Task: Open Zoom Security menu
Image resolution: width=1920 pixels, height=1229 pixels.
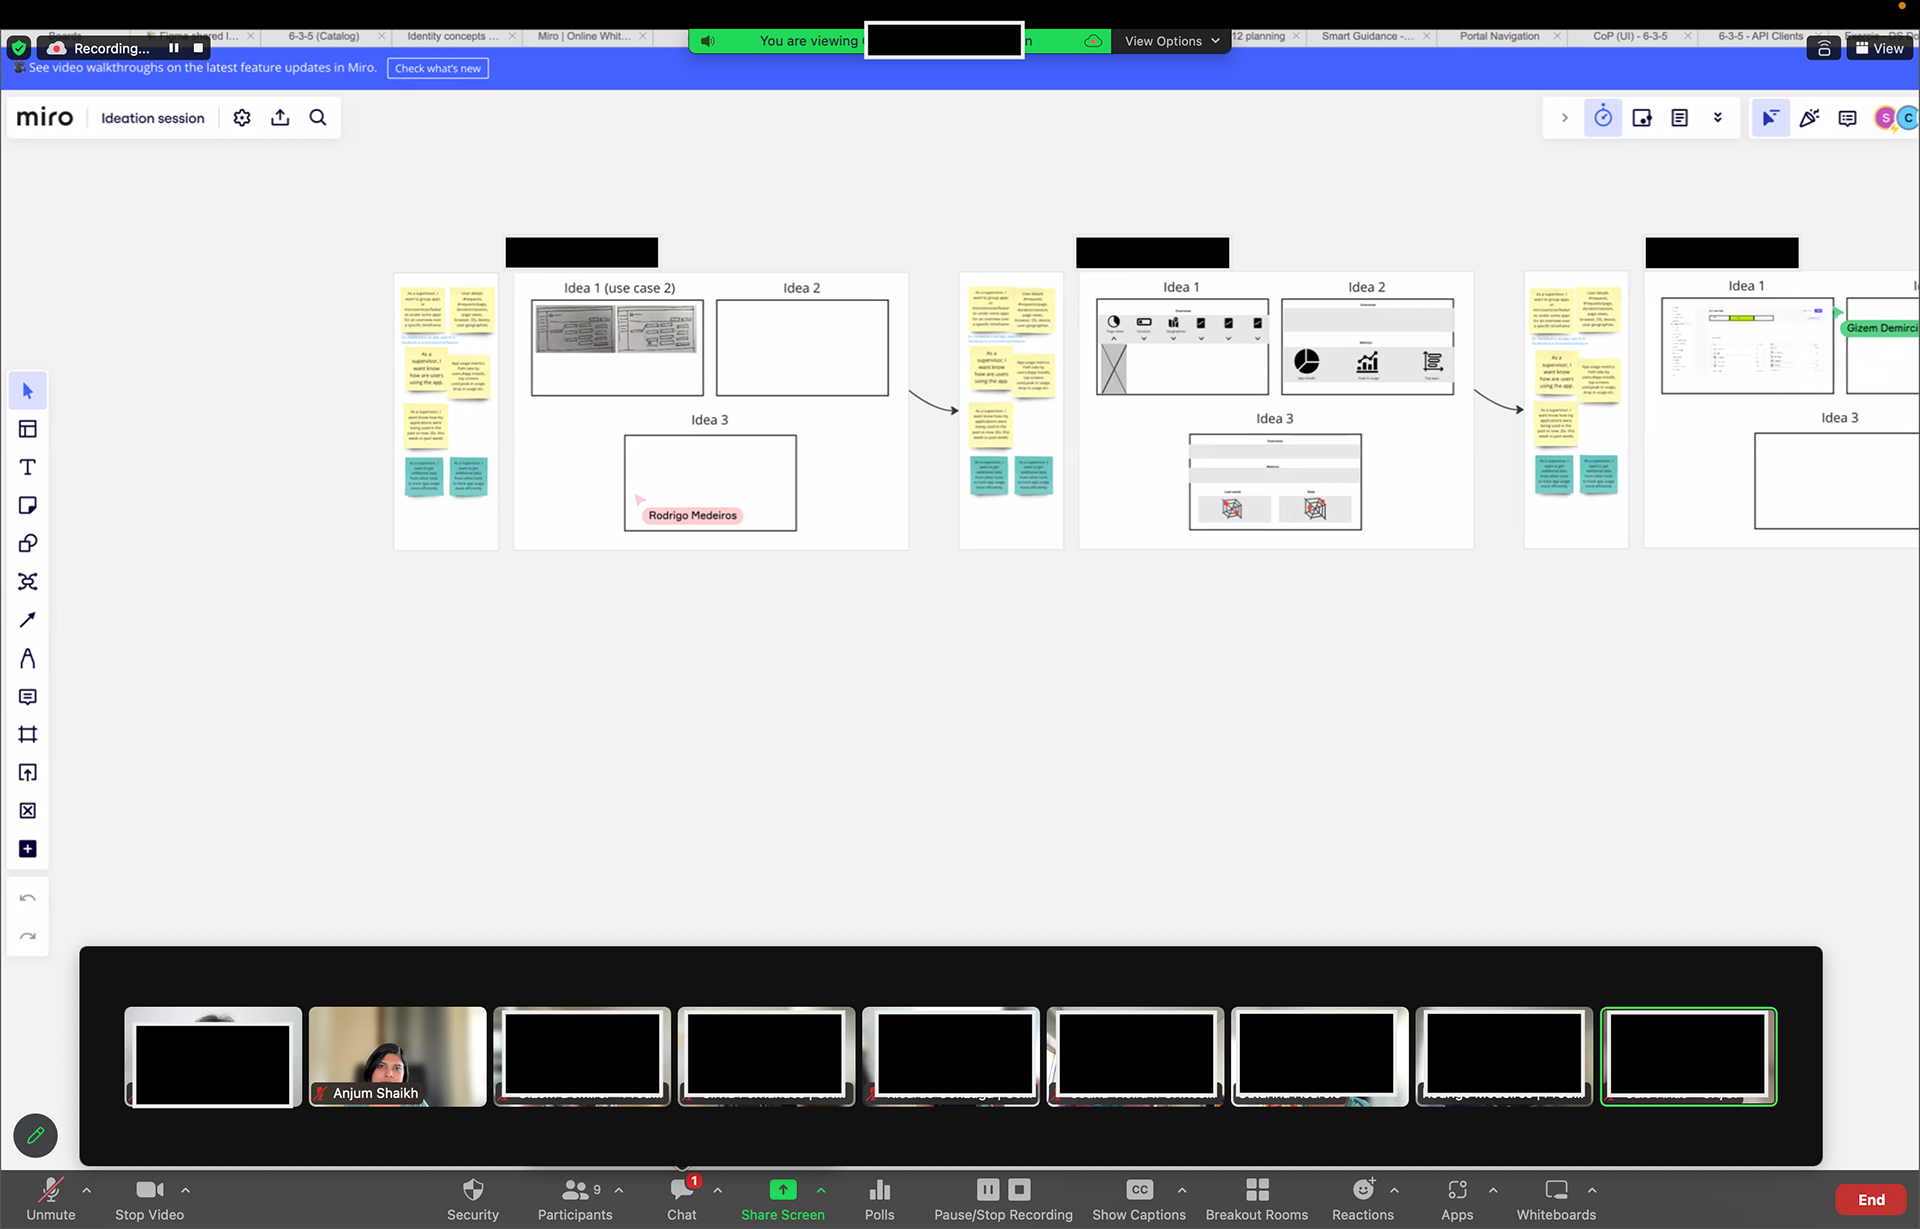Action: (473, 1199)
